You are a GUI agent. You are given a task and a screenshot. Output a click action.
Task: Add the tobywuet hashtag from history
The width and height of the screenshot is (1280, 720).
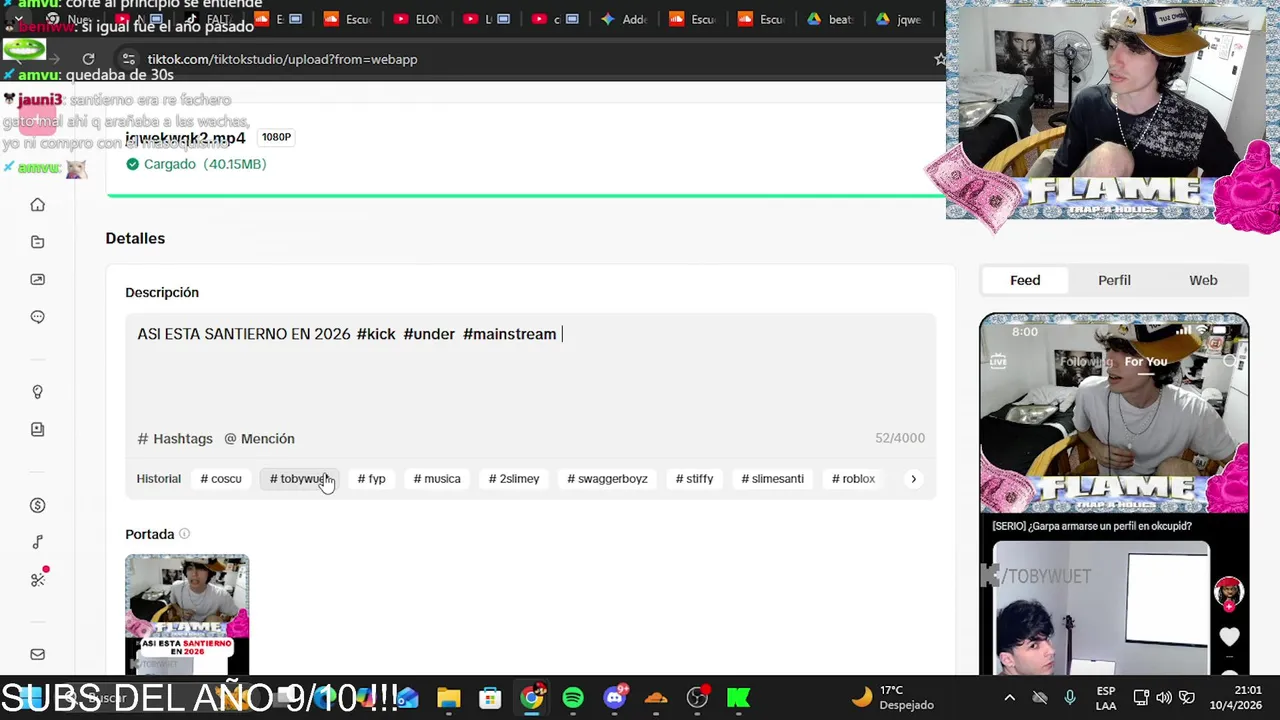[x=300, y=479]
